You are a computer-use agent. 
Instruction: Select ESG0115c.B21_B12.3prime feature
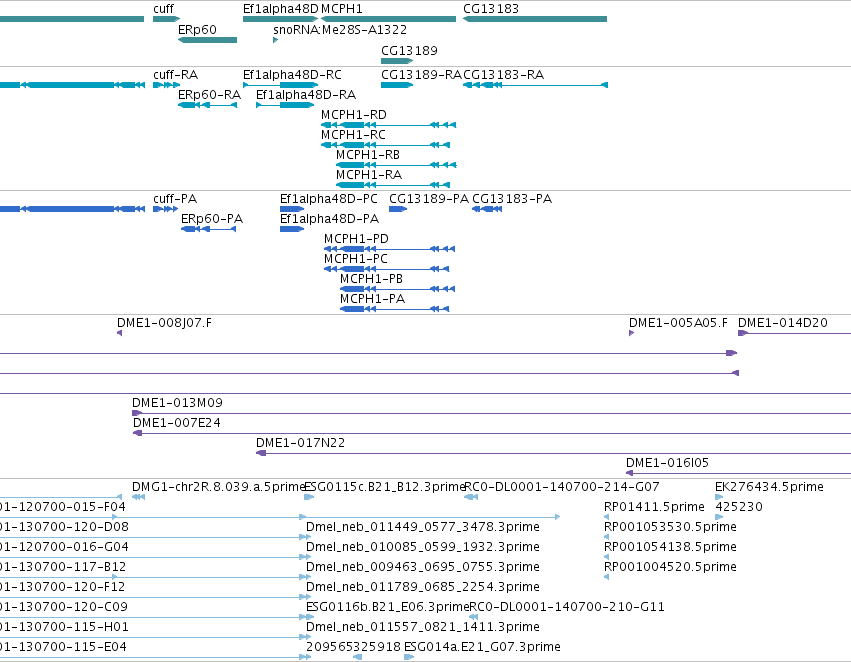tap(309, 497)
